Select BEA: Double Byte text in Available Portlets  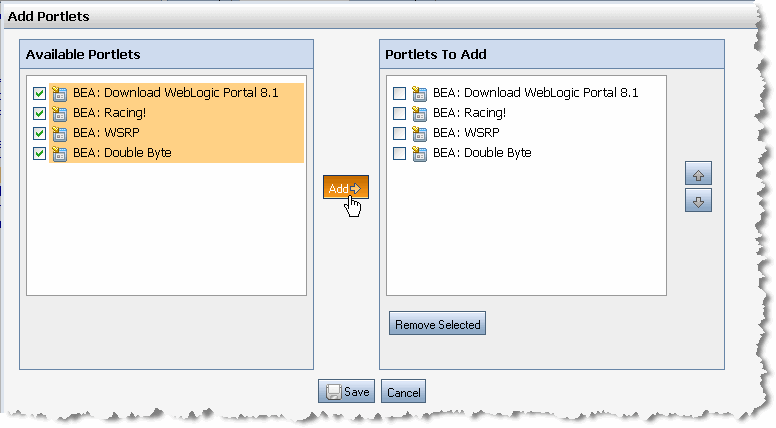[x=122, y=153]
